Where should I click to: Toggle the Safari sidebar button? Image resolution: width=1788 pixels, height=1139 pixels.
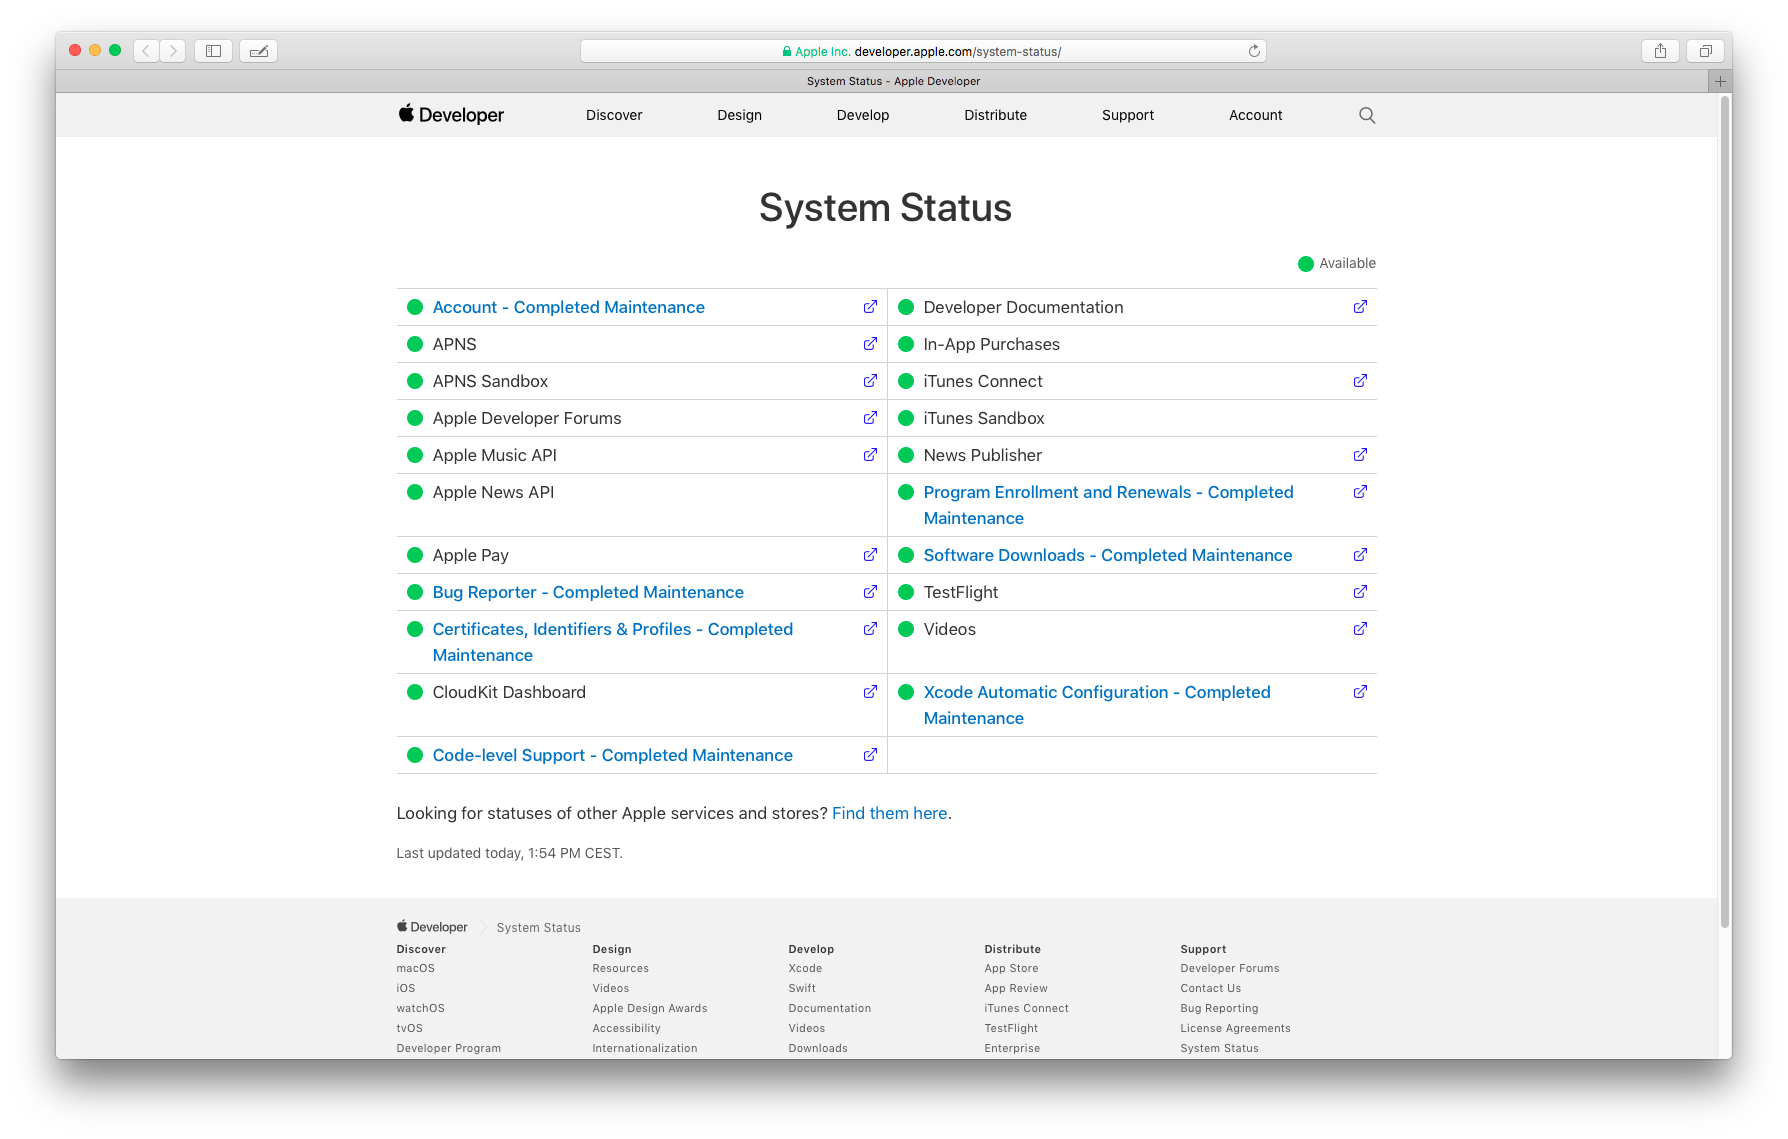coord(213,51)
